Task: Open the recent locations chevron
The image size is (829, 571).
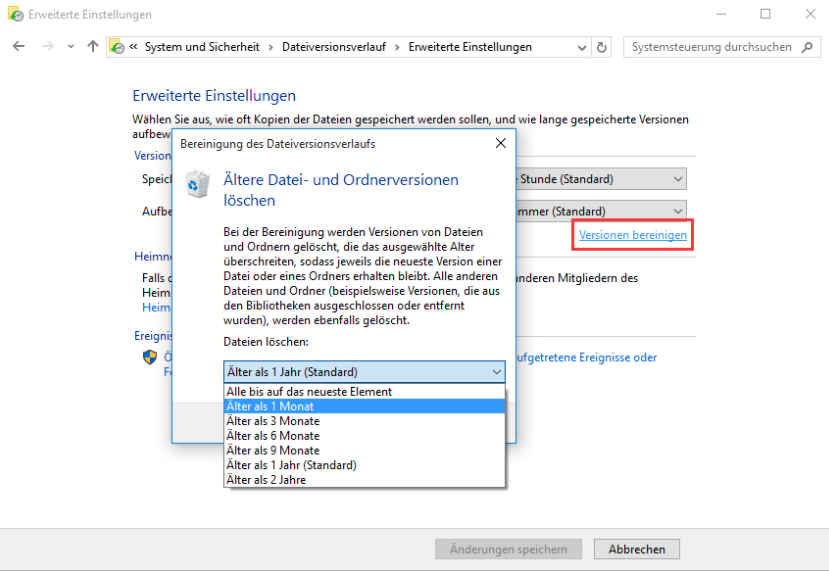Action: click(x=70, y=47)
